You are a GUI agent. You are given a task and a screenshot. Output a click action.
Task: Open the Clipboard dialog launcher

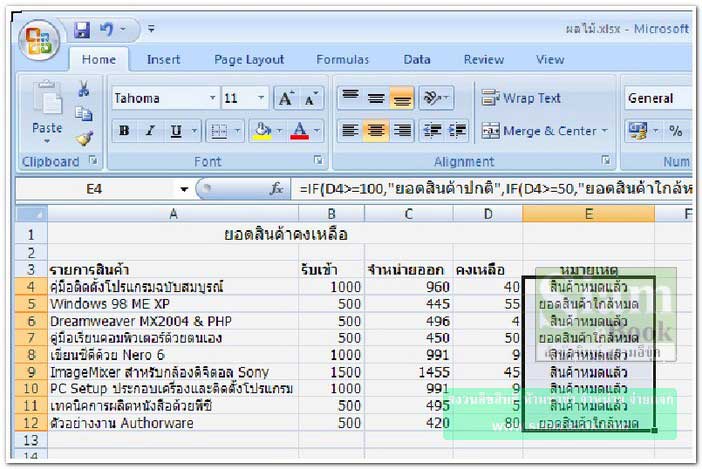click(93, 160)
